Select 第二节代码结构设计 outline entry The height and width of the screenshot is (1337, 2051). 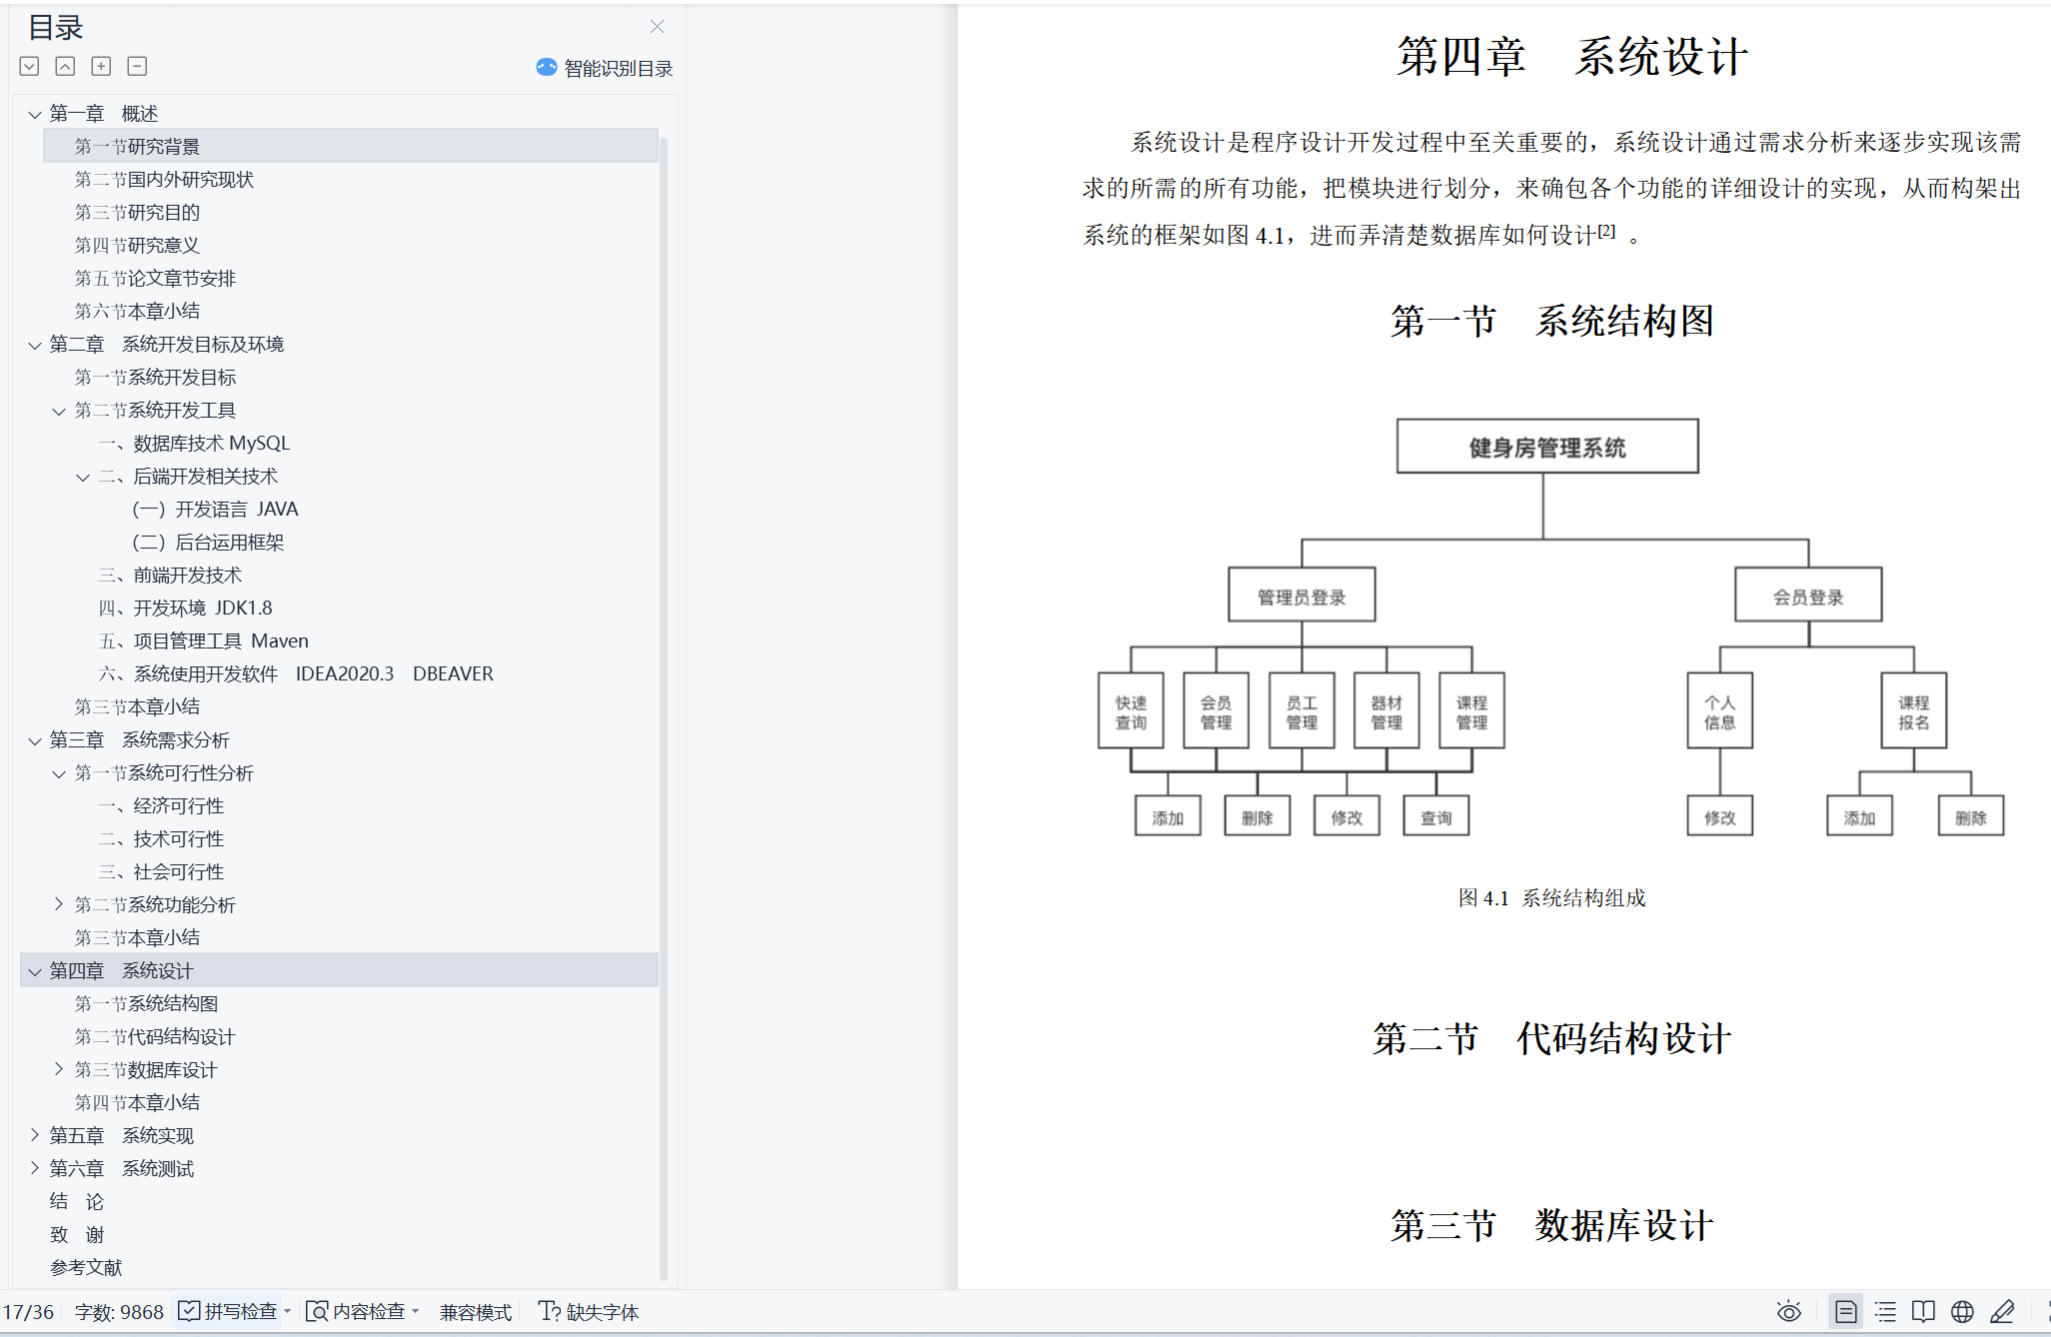point(155,1036)
